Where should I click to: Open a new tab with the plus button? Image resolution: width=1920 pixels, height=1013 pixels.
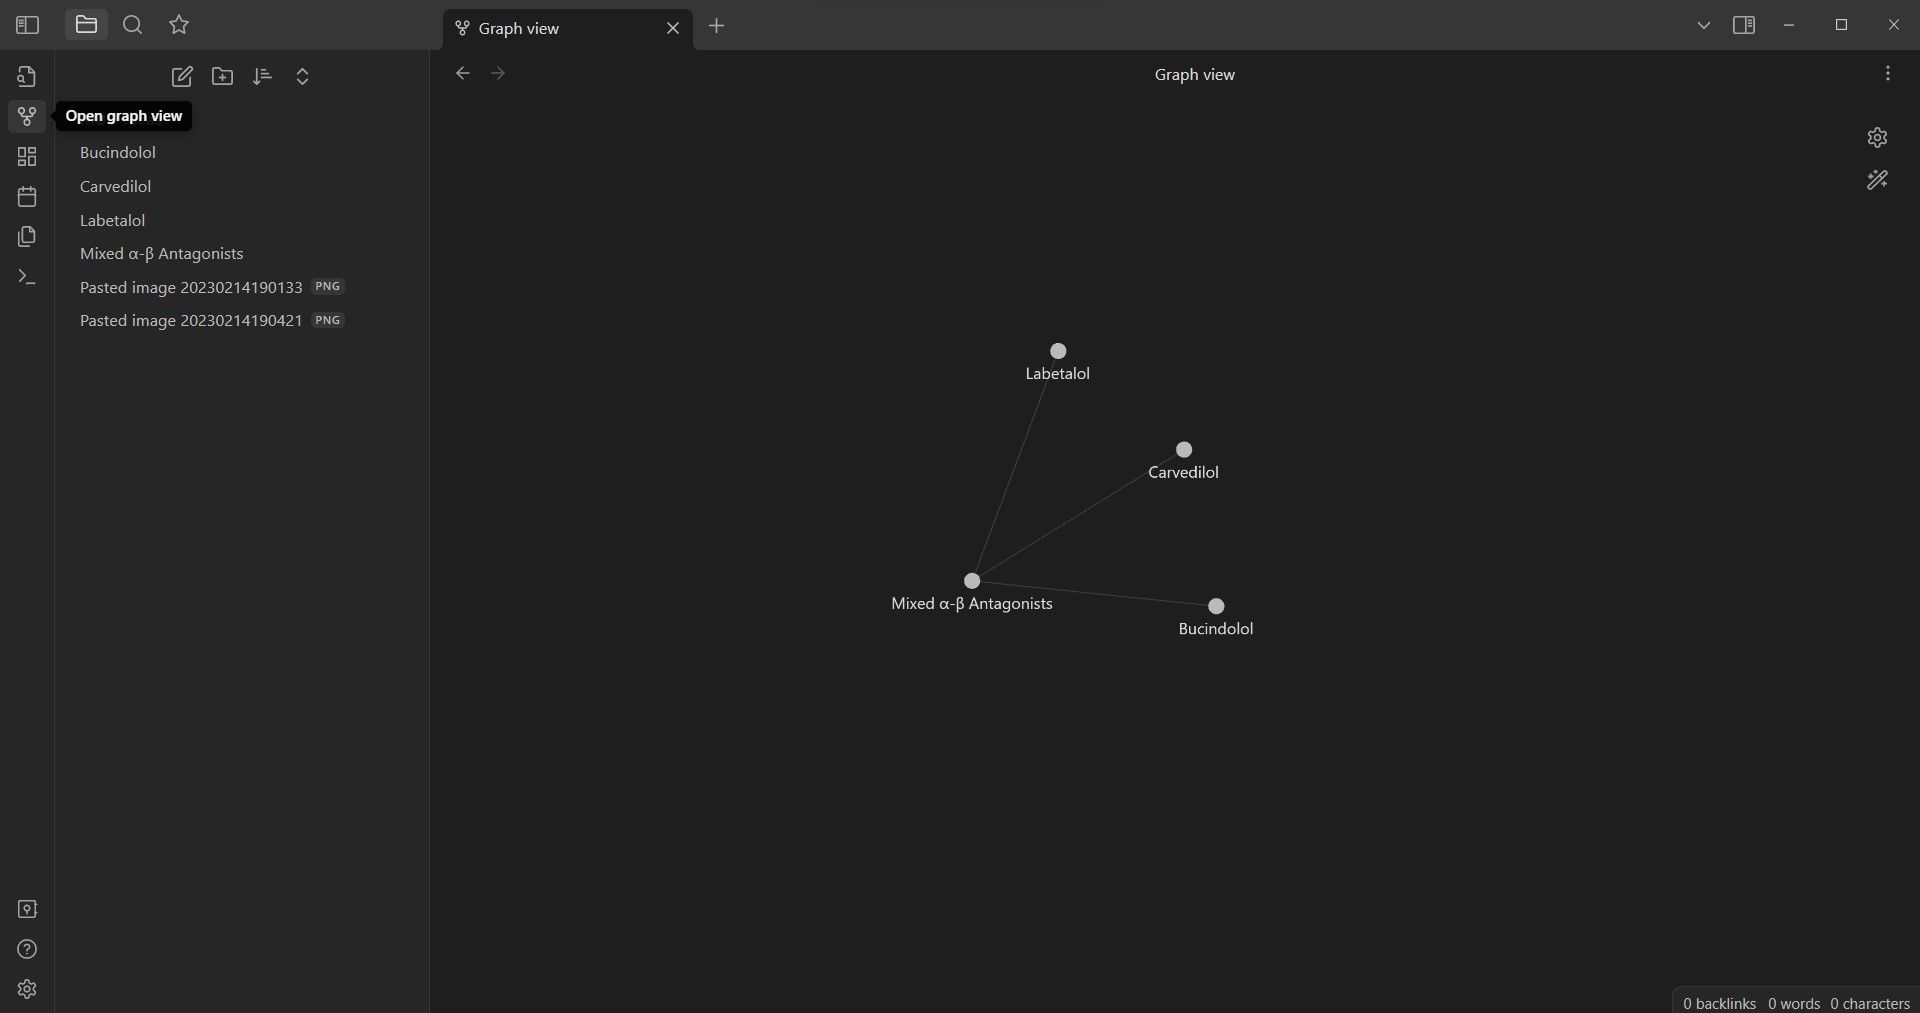[717, 27]
